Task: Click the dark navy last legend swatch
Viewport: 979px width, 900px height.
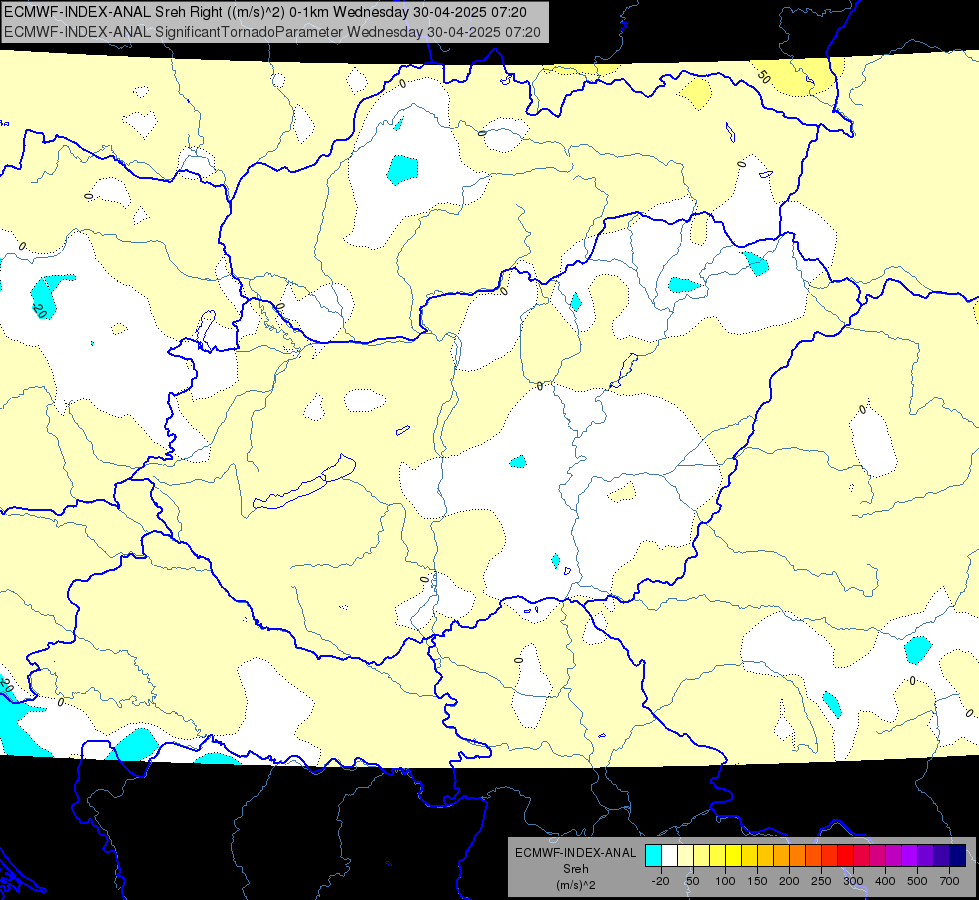Action: click(x=958, y=855)
